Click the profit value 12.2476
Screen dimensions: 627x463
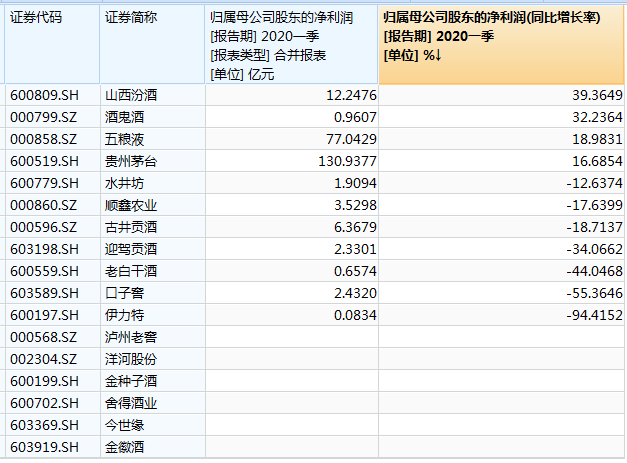coord(351,95)
